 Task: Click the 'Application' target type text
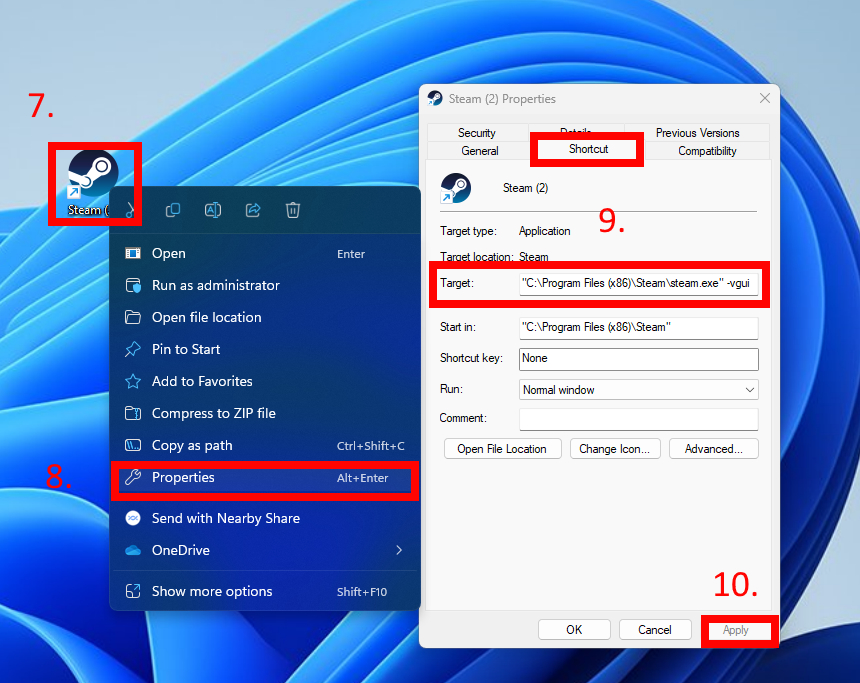click(545, 231)
